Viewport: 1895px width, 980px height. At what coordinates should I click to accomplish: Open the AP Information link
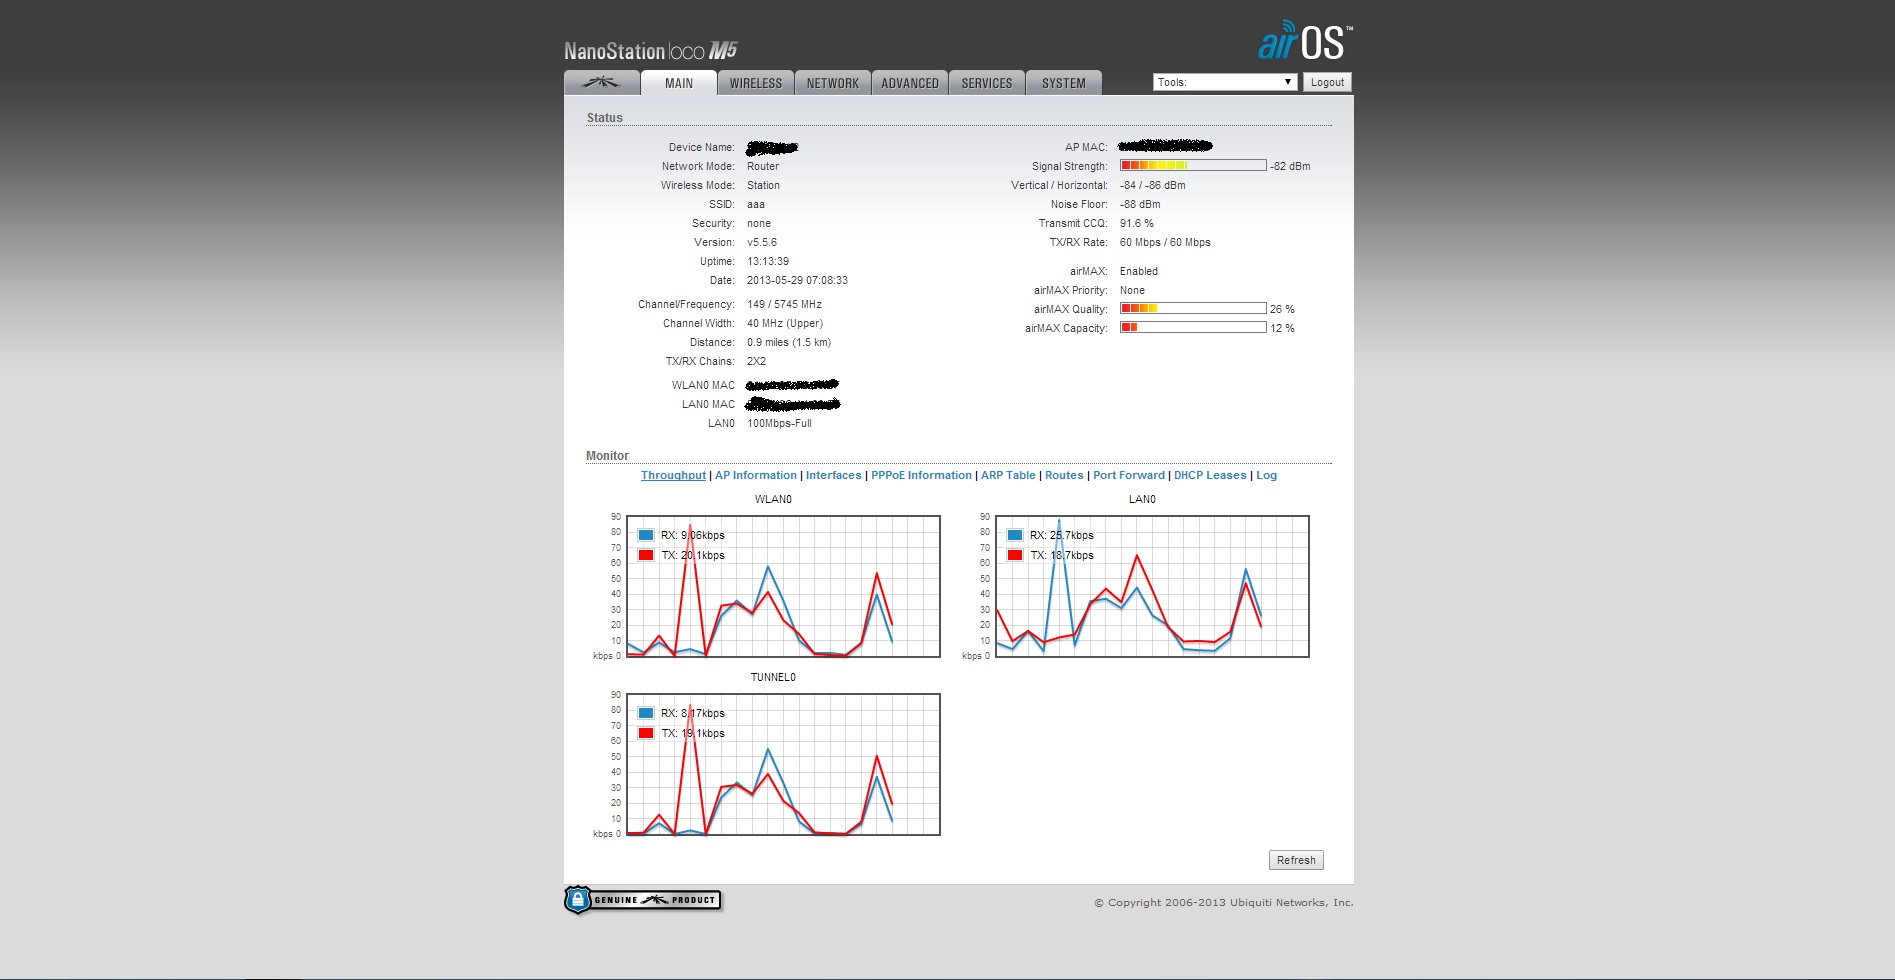(756, 475)
